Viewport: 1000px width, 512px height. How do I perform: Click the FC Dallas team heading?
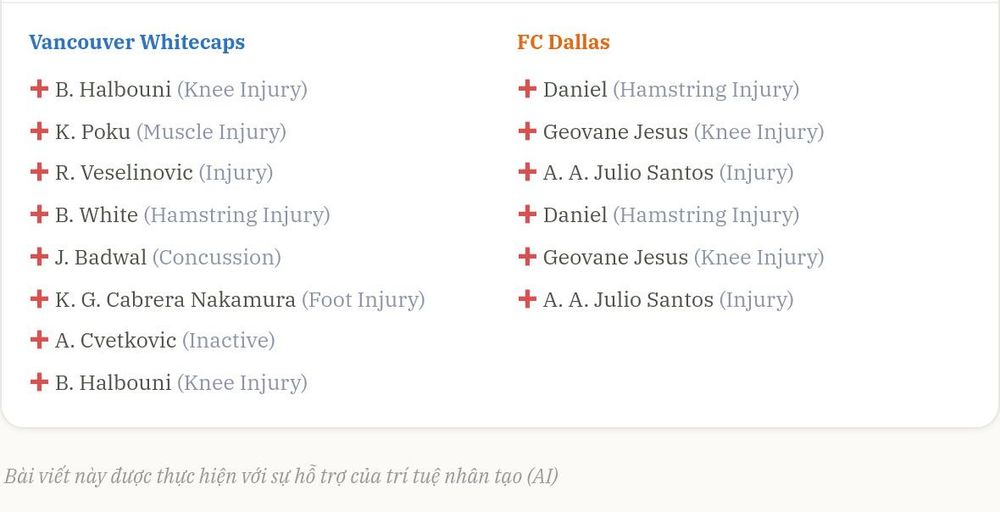click(x=564, y=42)
